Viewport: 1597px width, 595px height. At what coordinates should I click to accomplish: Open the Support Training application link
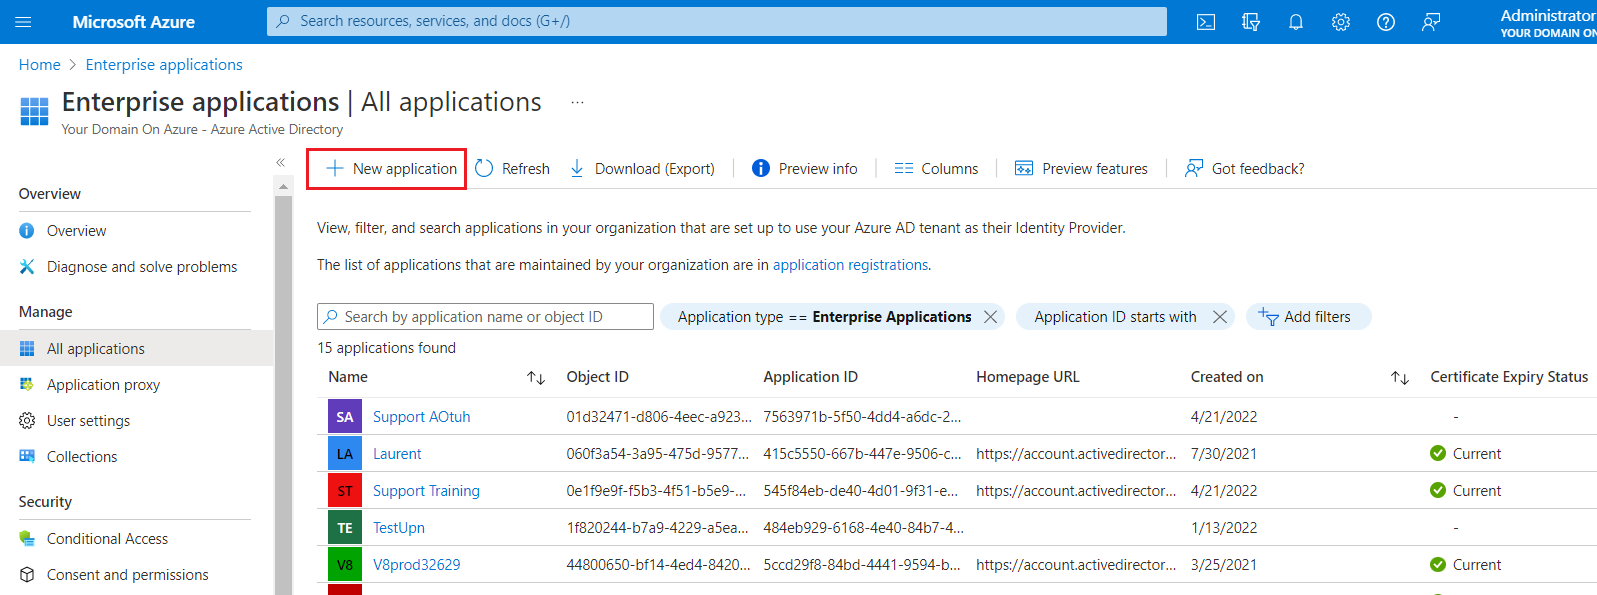tap(426, 491)
